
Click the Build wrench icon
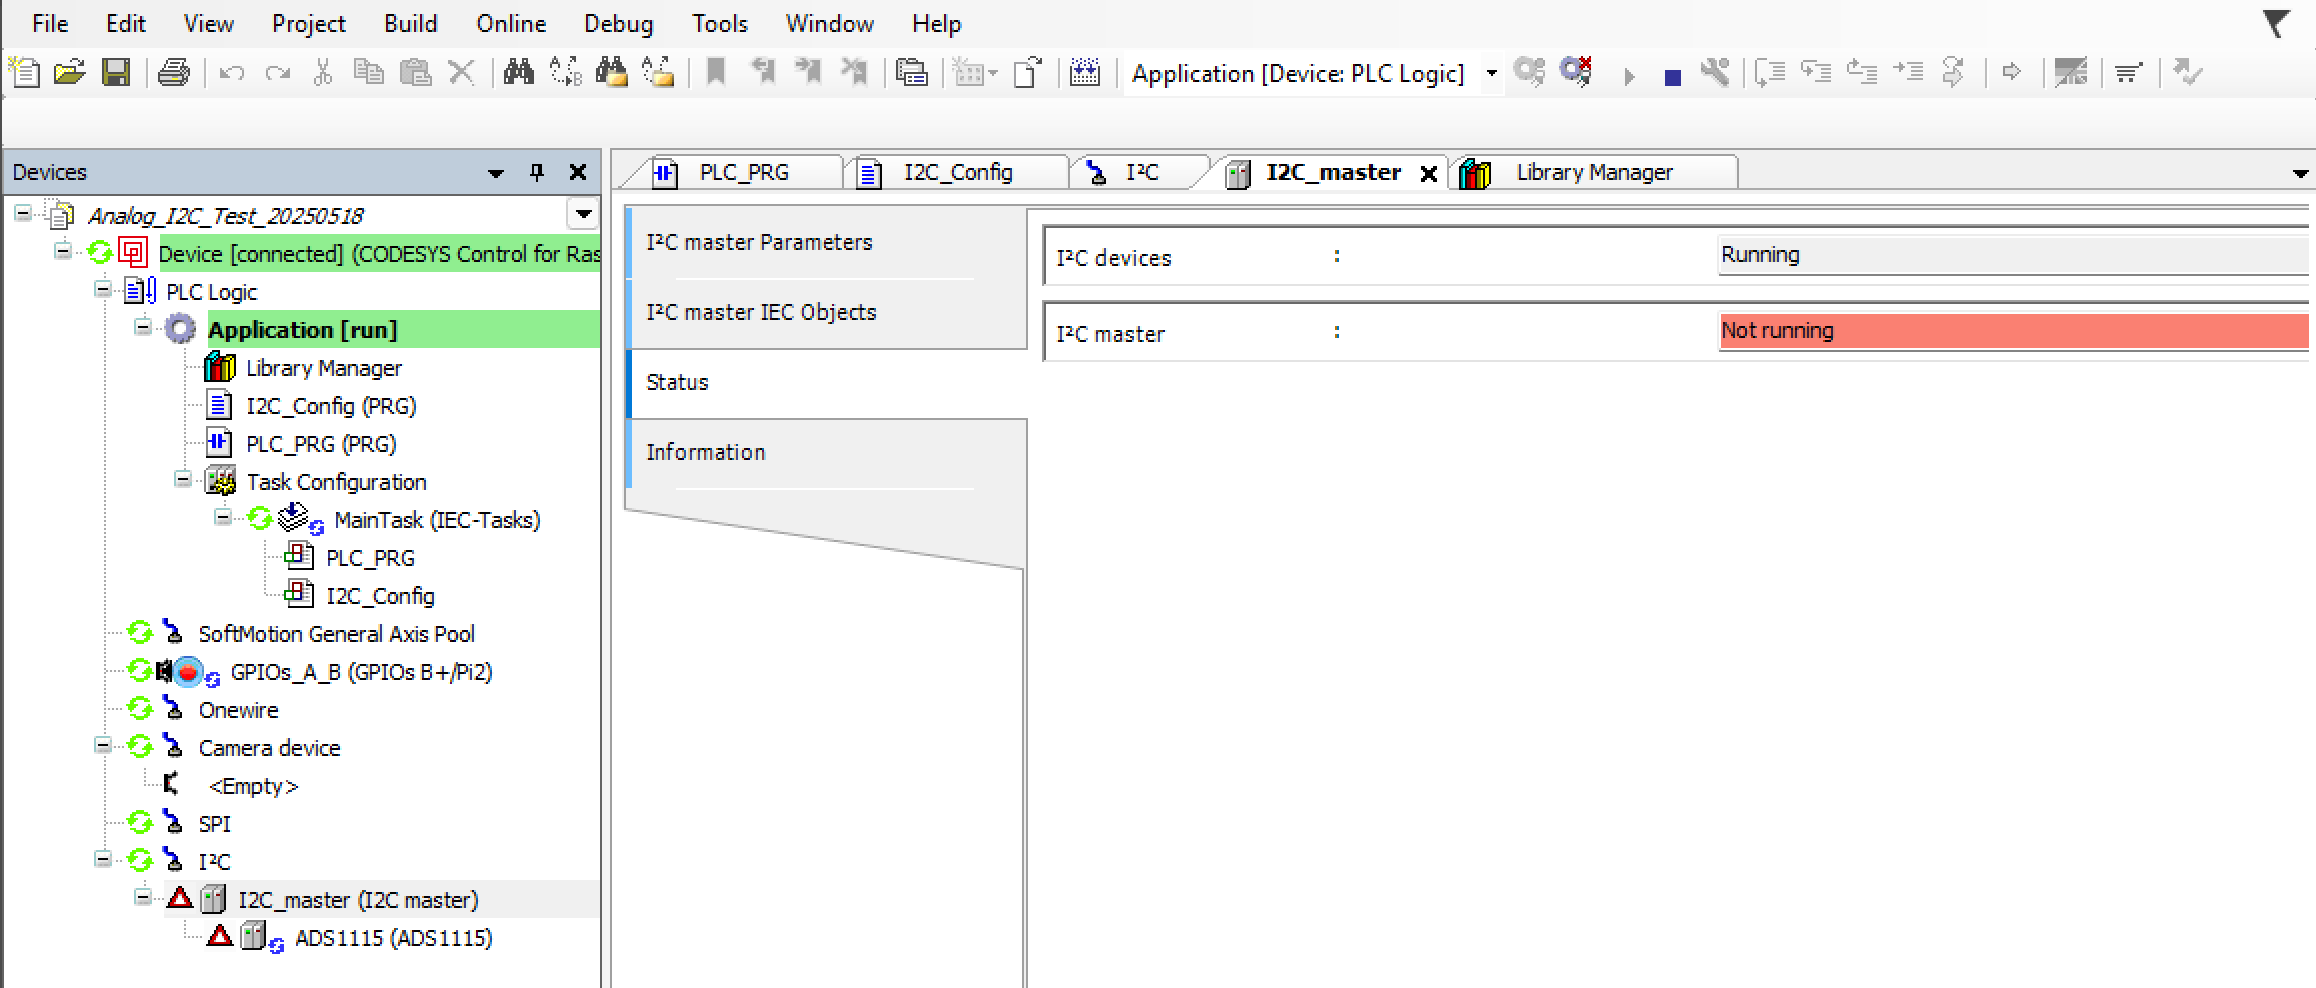[1716, 73]
